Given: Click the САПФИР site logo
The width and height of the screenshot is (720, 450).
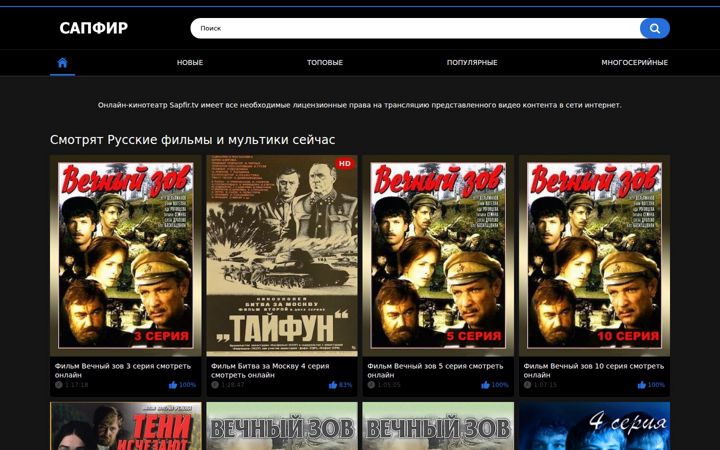Looking at the screenshot, I should (x=94, y=28).
